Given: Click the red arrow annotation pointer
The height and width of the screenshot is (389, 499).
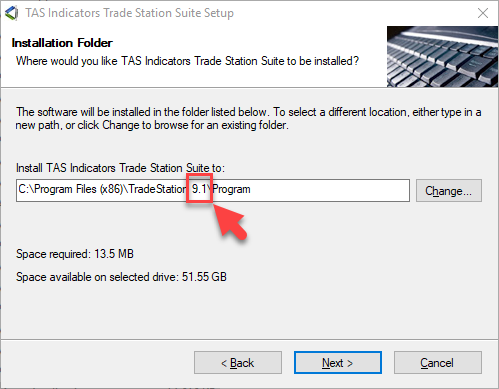Looking at the screenshot, I should (x=230, y=221).
